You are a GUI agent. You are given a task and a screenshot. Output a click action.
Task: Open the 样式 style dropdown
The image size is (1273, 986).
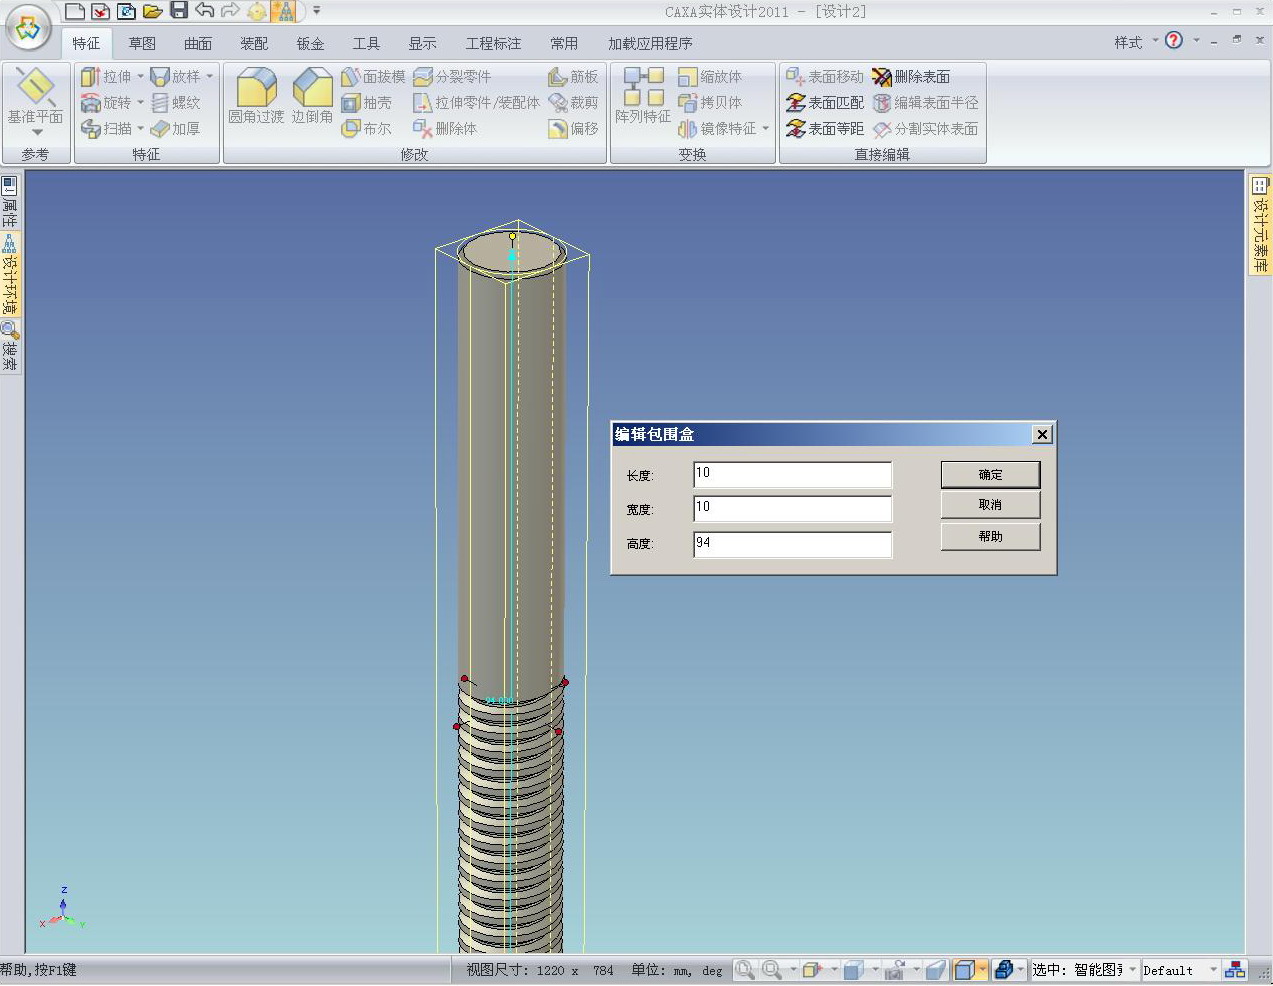(x=1136, y=42)
